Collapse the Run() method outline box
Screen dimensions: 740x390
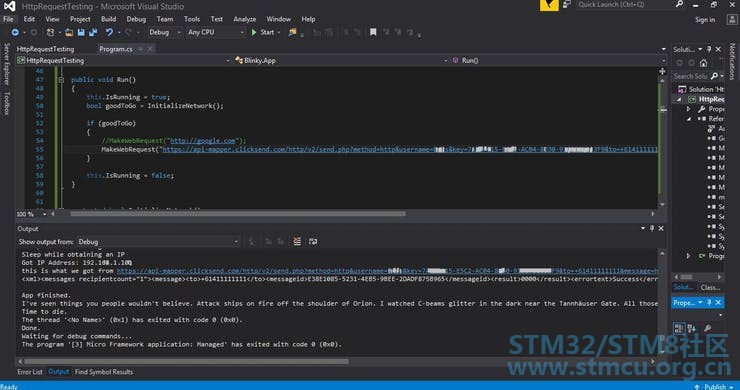(61, 80)
